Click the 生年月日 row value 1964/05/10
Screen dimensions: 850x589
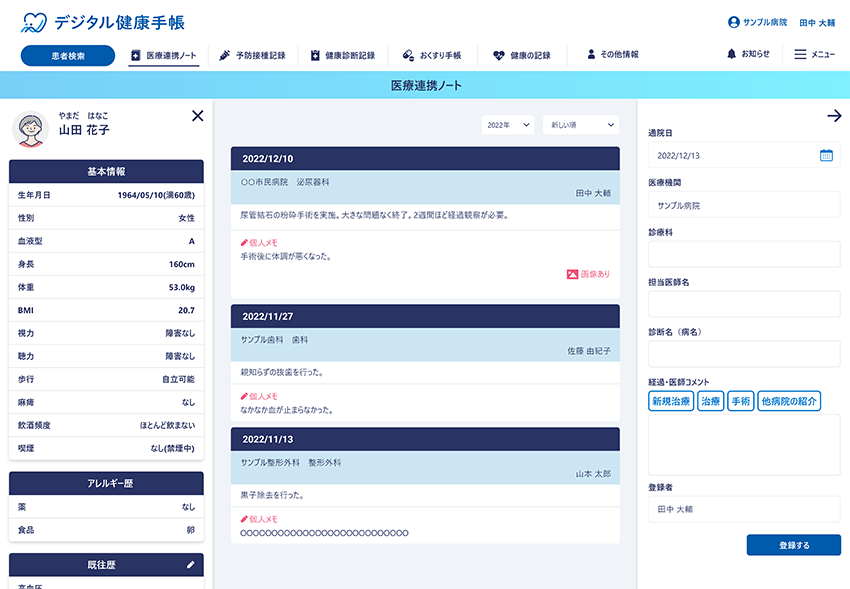(156, 195)
